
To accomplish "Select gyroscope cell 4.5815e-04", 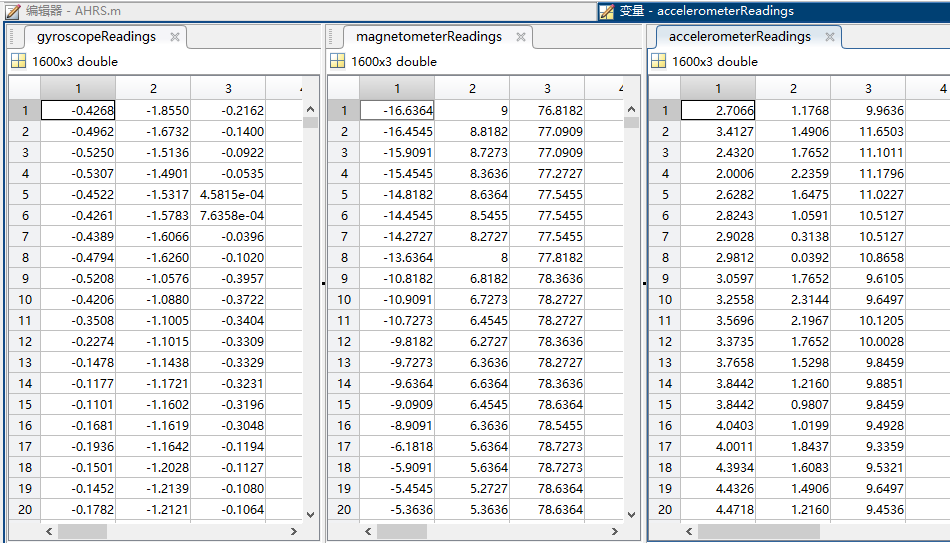I will (228, 195).
